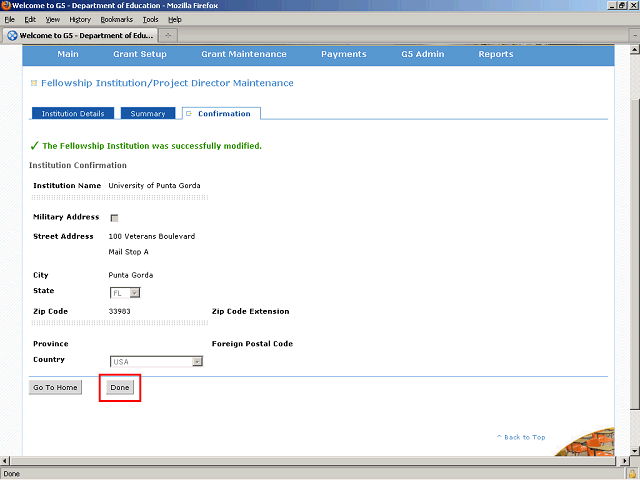The image size is (640, 480).
Task: Click the tab list dropdown arrow
Action: coord(635,36)
